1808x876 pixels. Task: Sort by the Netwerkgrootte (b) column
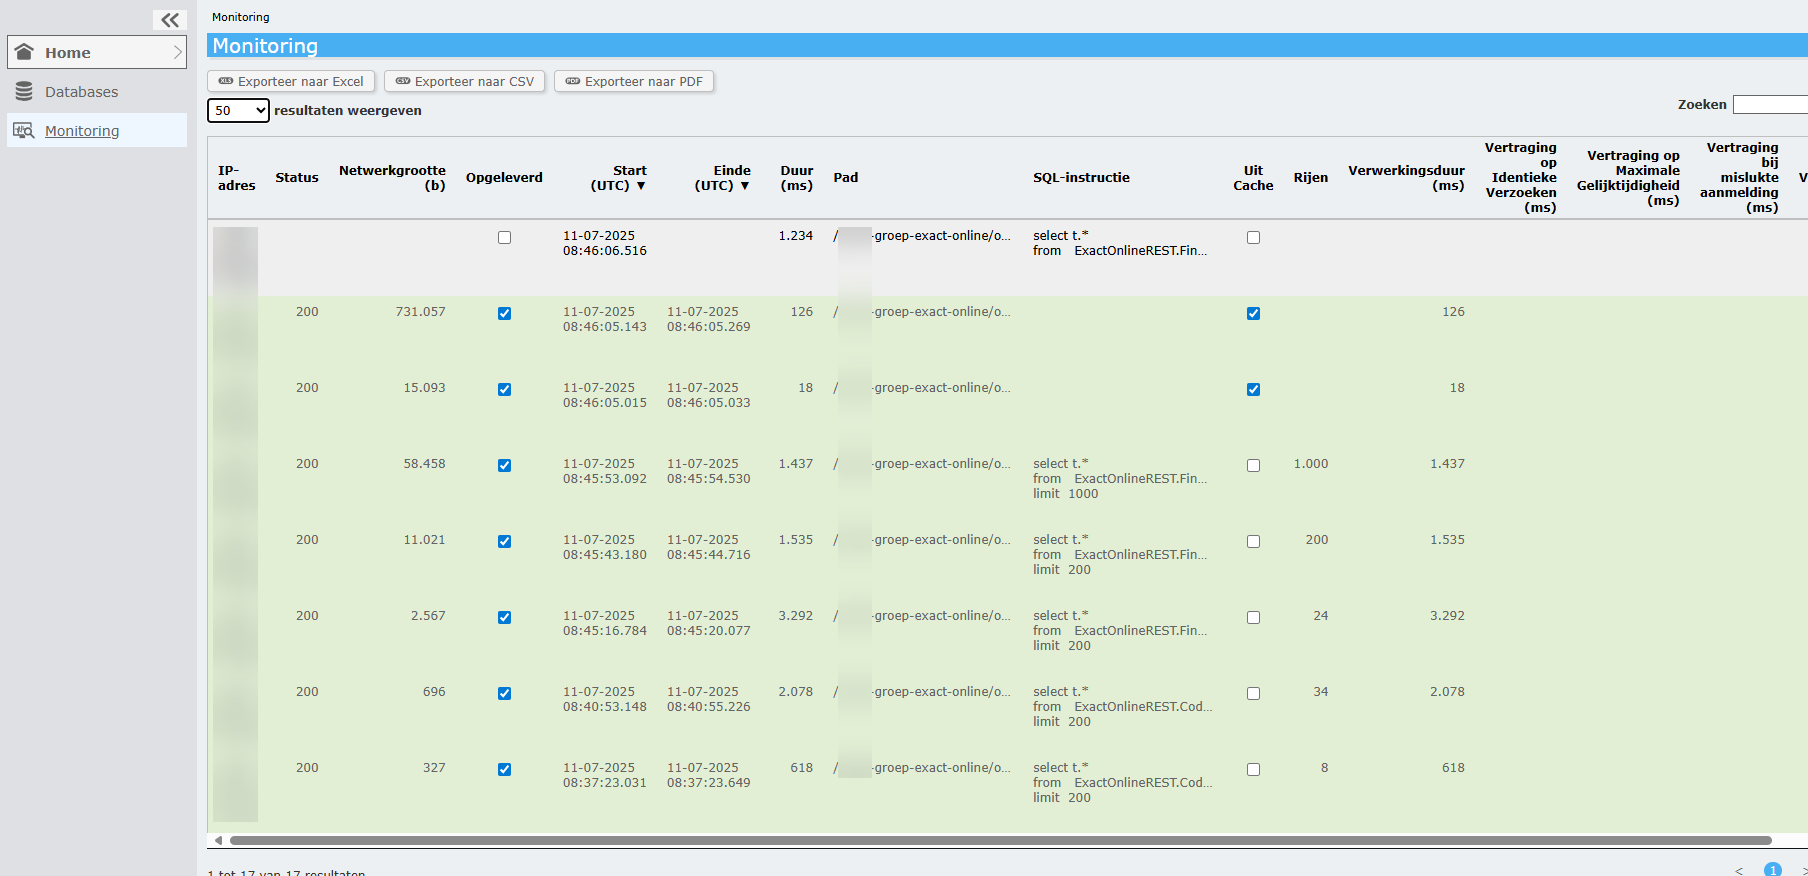pyautogui.click(x=392, y=178)
